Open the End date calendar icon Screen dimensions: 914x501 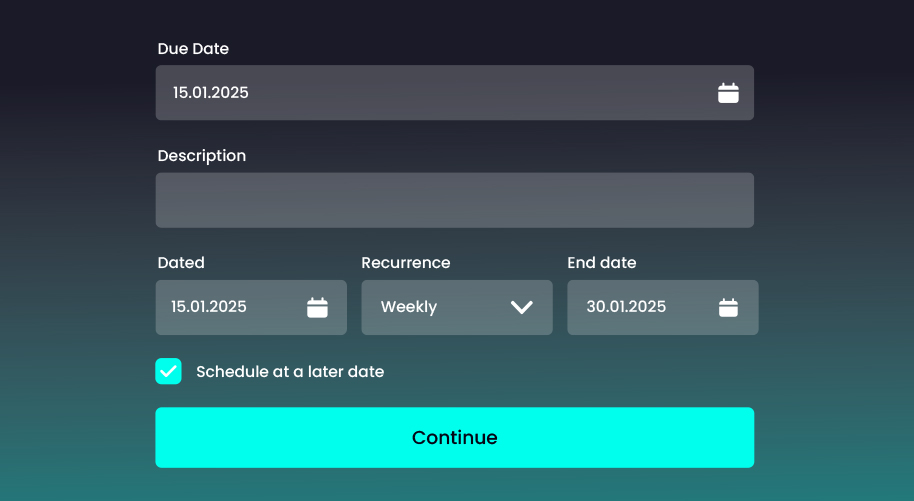pyautogui.click(x=728, y=307)
